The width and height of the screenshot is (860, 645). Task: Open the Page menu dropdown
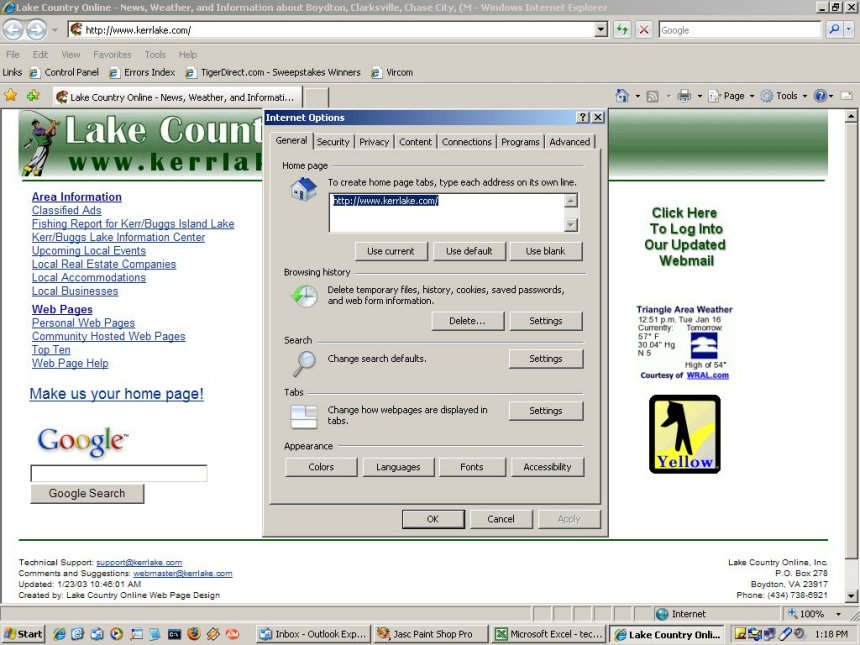tap(732, 96)
